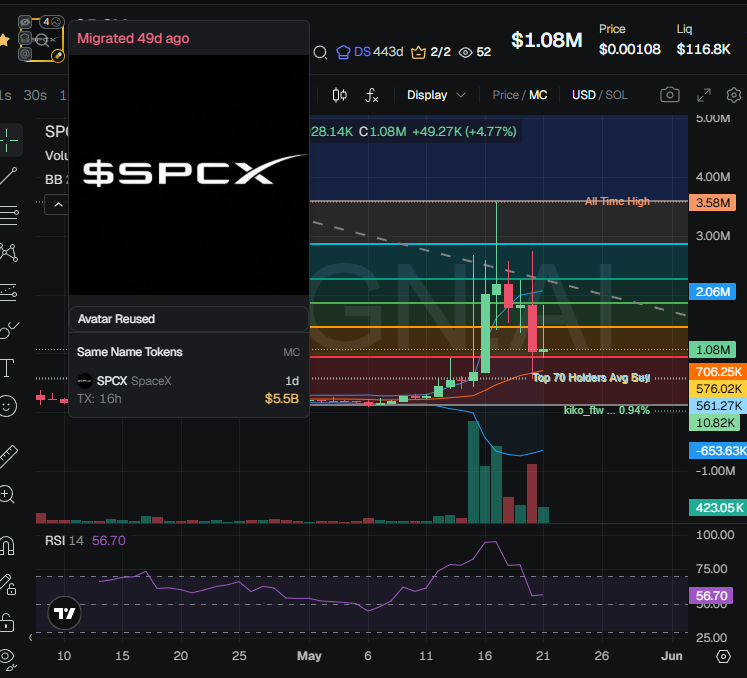This screenshot has width=747, height=678.
Task: Click the pill badge on token avatar
Action: click(58, 56)
